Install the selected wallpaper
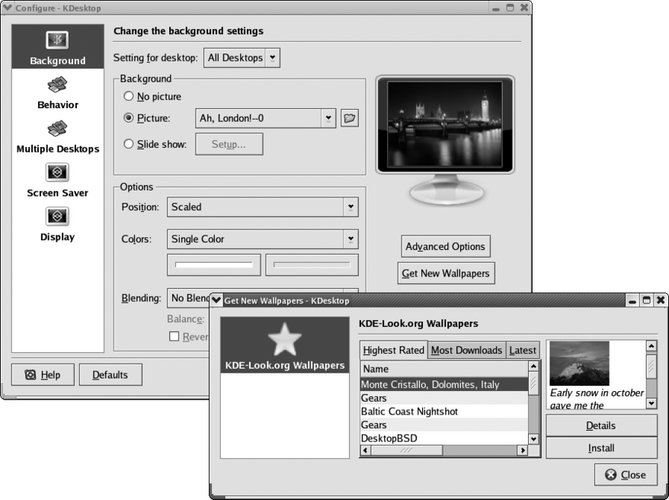Screen dimensions: 669x500 [x=601, y=448]
